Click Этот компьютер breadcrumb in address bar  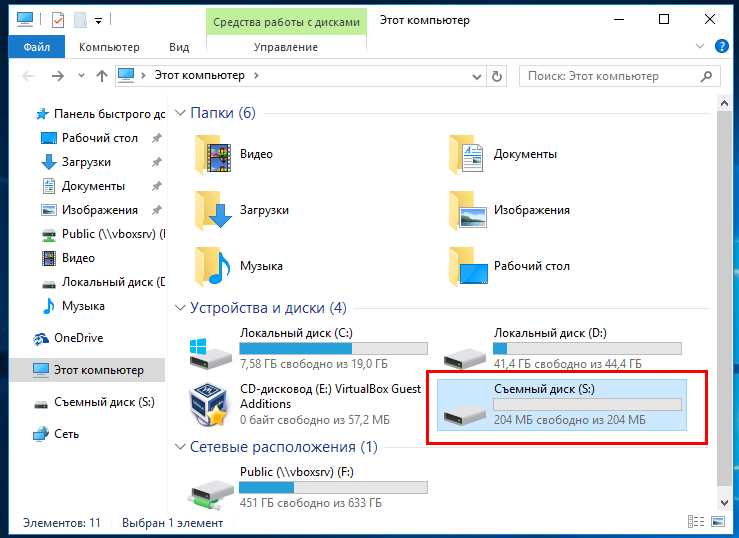[200, 75]
